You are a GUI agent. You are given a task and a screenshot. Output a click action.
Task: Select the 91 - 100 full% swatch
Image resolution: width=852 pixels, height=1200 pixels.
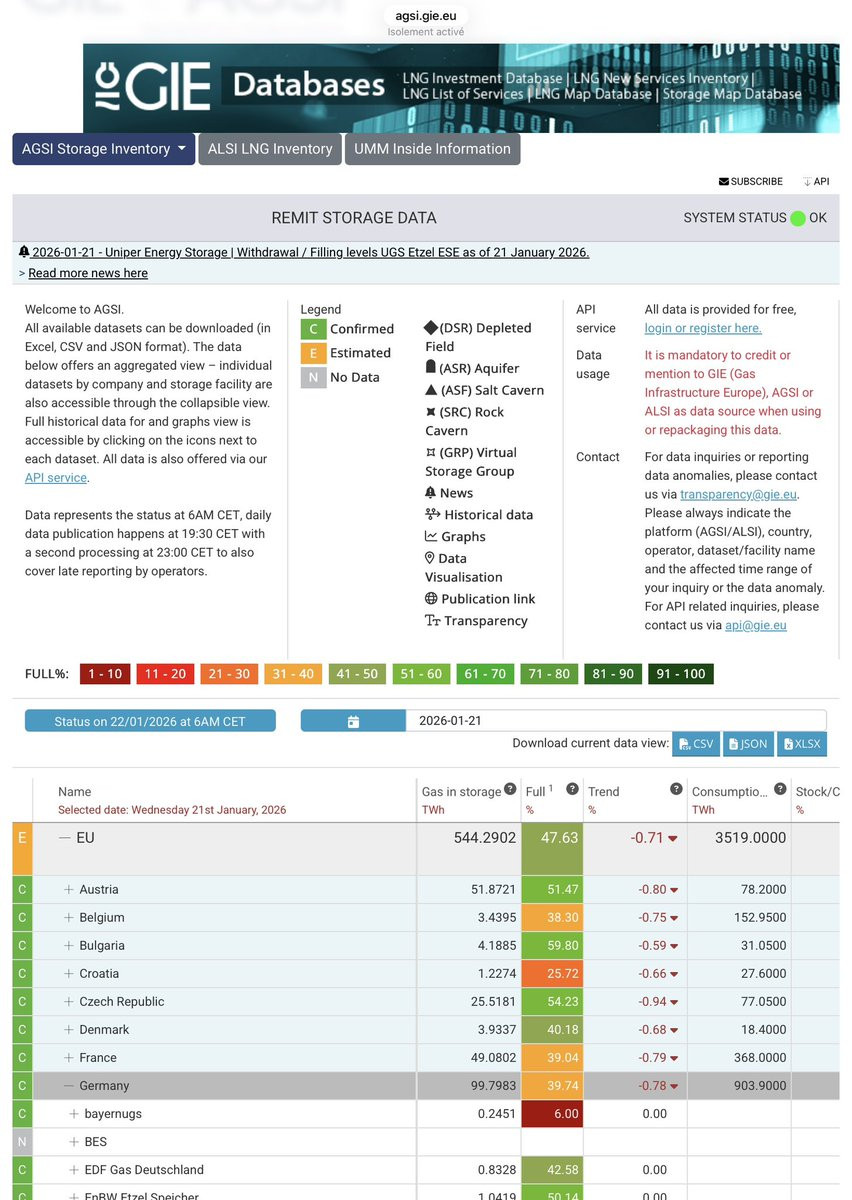681,674
